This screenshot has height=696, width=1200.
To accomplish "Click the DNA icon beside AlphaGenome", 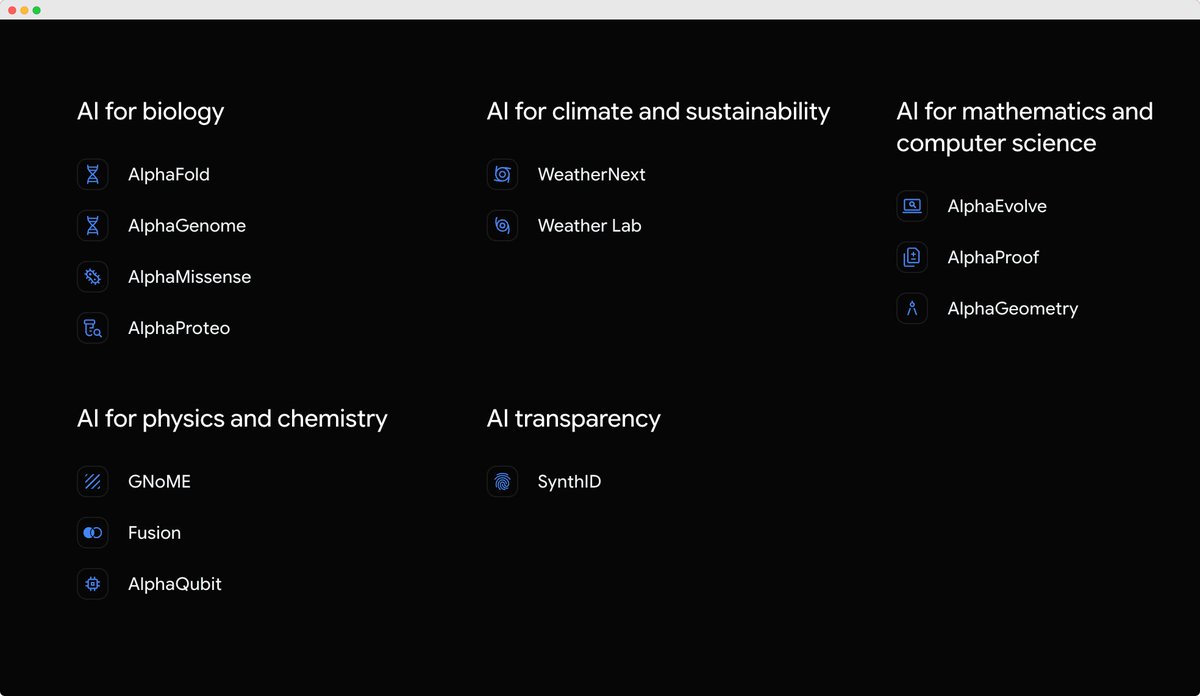I will pyautogui.click(x=92, y=226).
